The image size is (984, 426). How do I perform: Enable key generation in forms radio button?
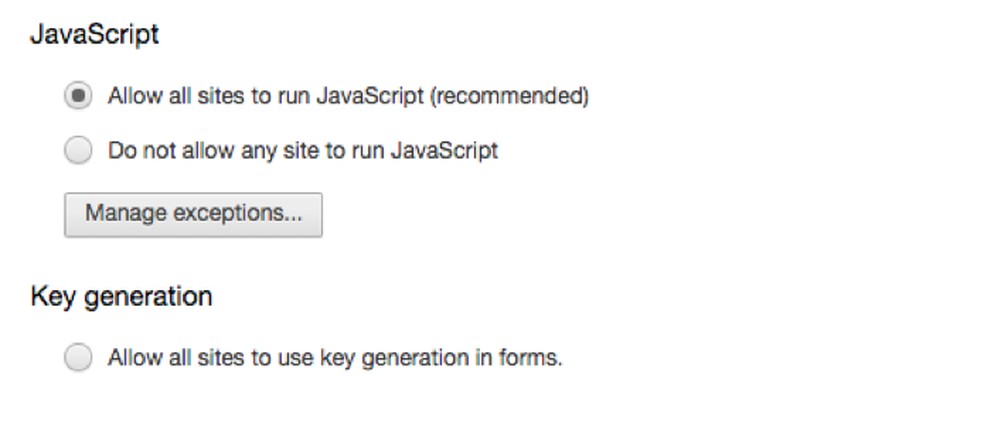(x=77, y=357)
